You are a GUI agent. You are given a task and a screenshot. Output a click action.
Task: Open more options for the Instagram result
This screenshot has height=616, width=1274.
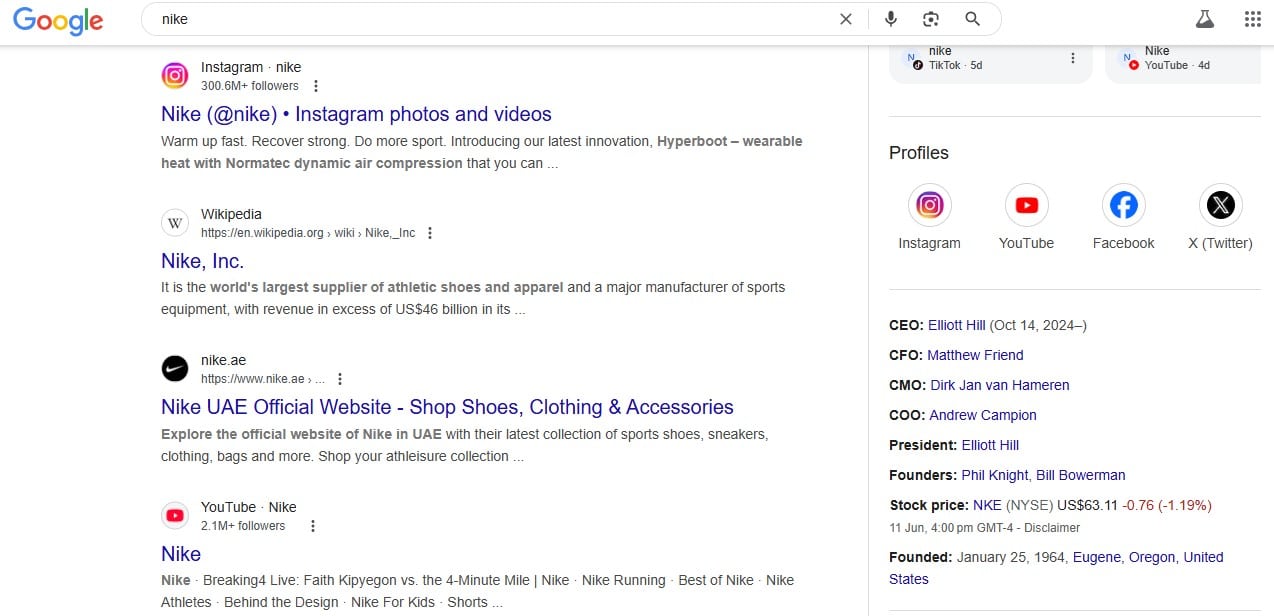point(316,86)
